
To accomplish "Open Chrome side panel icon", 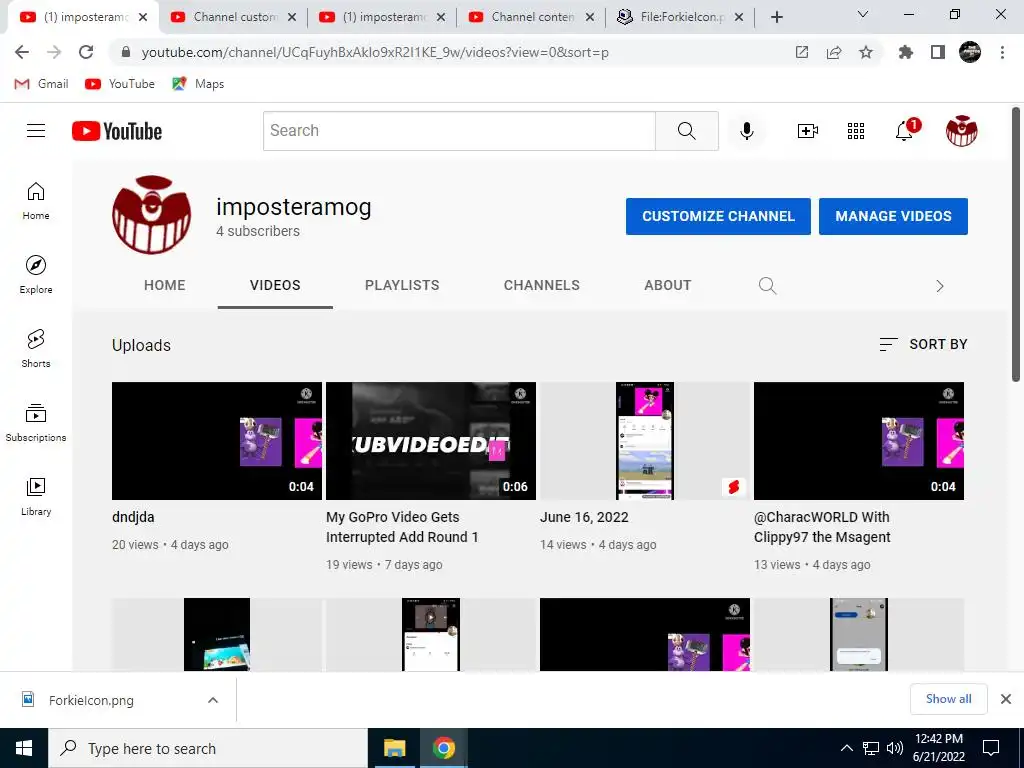I will pyautogui.click(x=938, y=52).
